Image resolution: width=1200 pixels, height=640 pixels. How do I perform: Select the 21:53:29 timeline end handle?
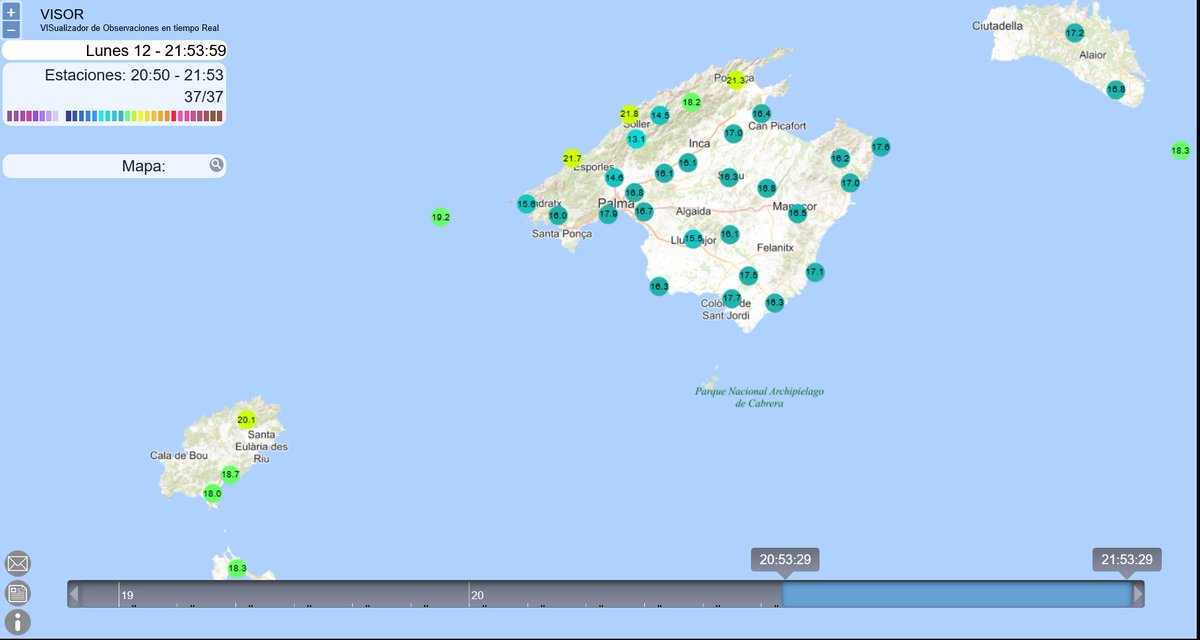[x=1127, y=560]
